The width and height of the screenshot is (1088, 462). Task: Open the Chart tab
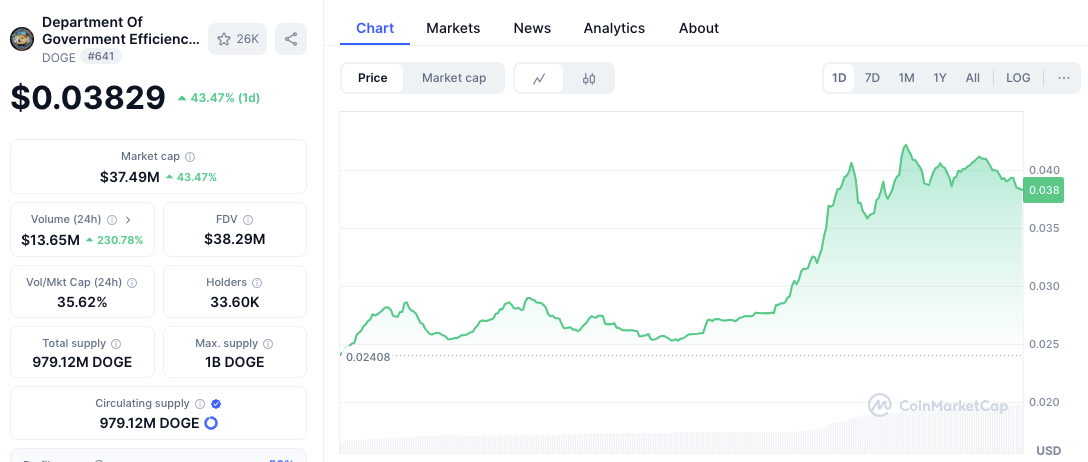coord(375,28)
